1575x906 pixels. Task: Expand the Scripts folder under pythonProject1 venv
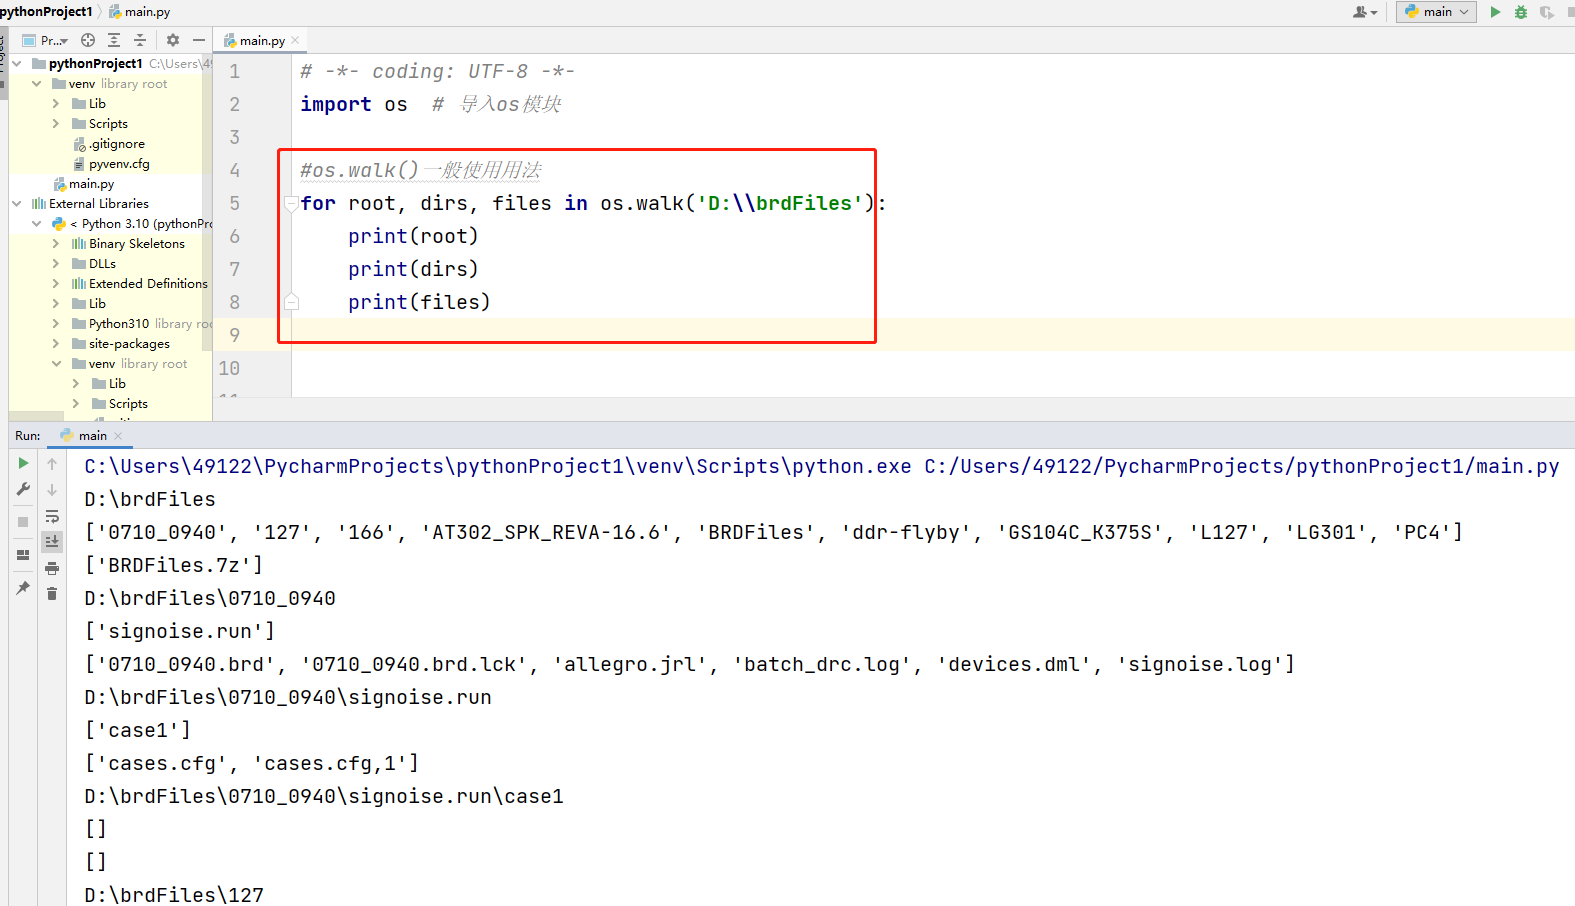[x=56, y=123]
